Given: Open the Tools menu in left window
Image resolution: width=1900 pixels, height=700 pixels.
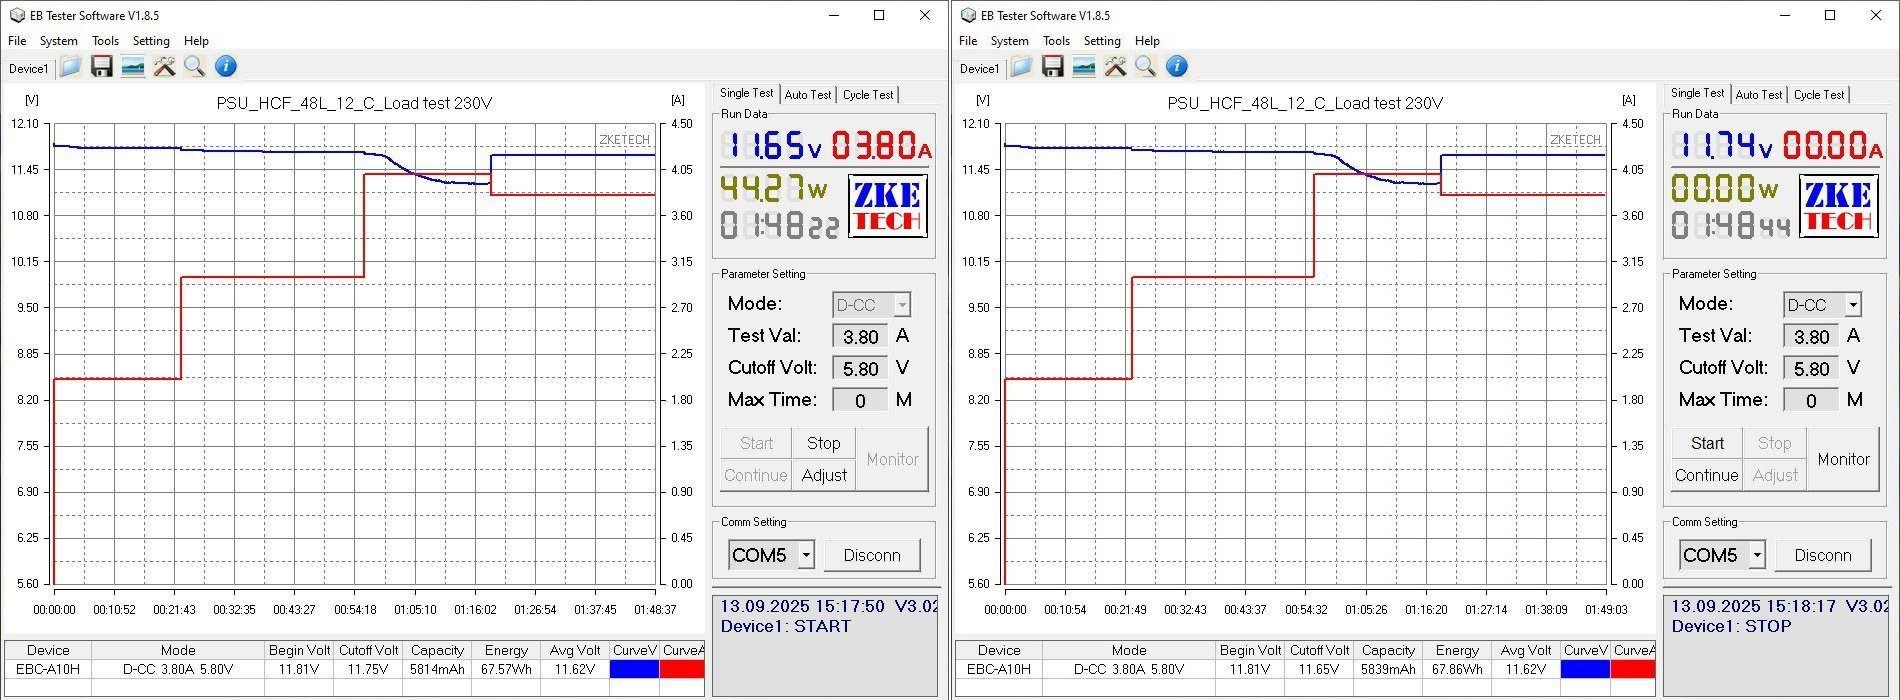Looking at the screenshot, I should click(x=105, y=41).
